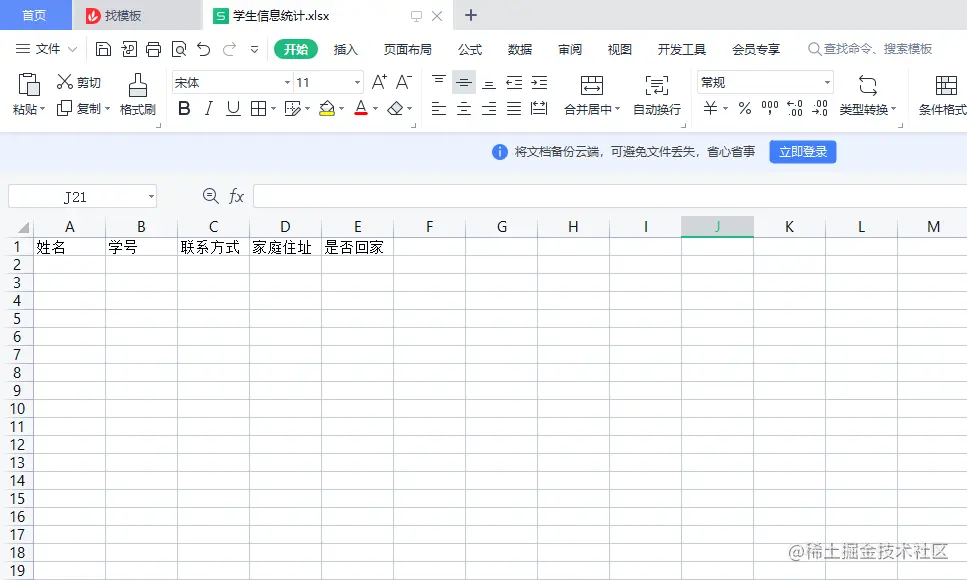The width and height of the screenshot is (967, 580).
Task: Switch to the 视图 (View) tab
Action: click(x=619, y=49)
